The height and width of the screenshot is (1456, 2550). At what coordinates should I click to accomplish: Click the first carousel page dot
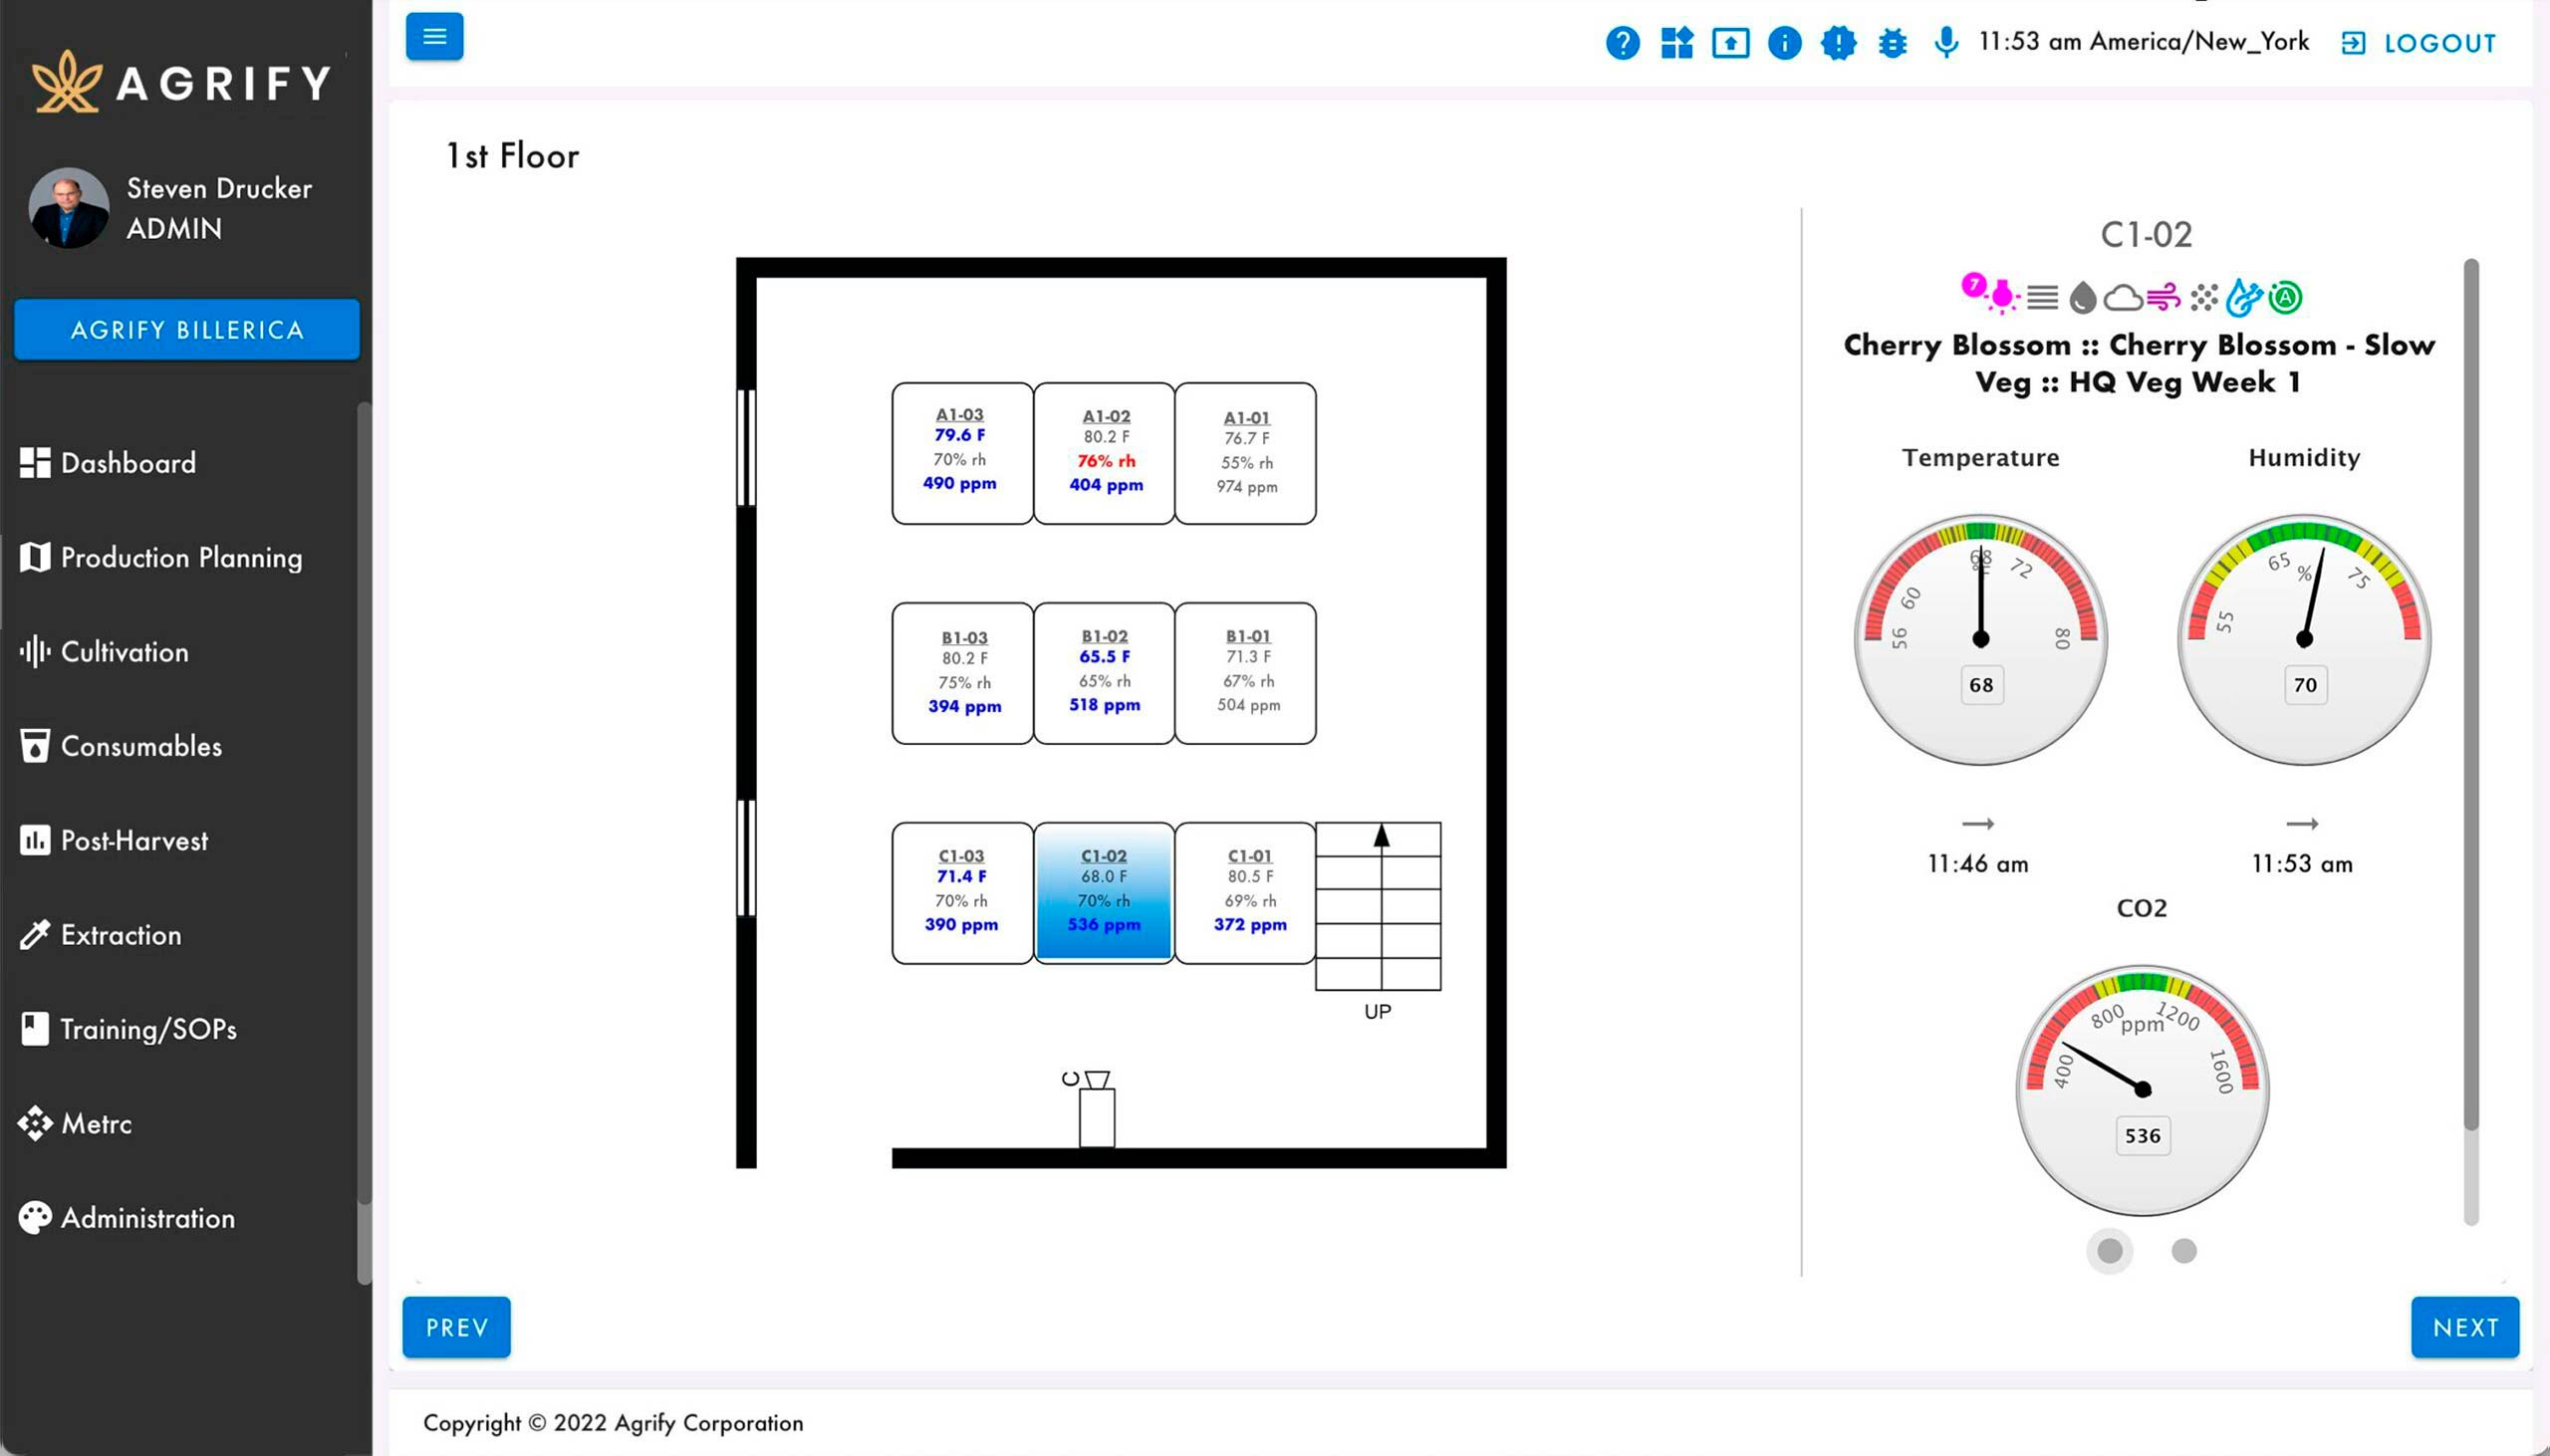coord(2109,1251)
